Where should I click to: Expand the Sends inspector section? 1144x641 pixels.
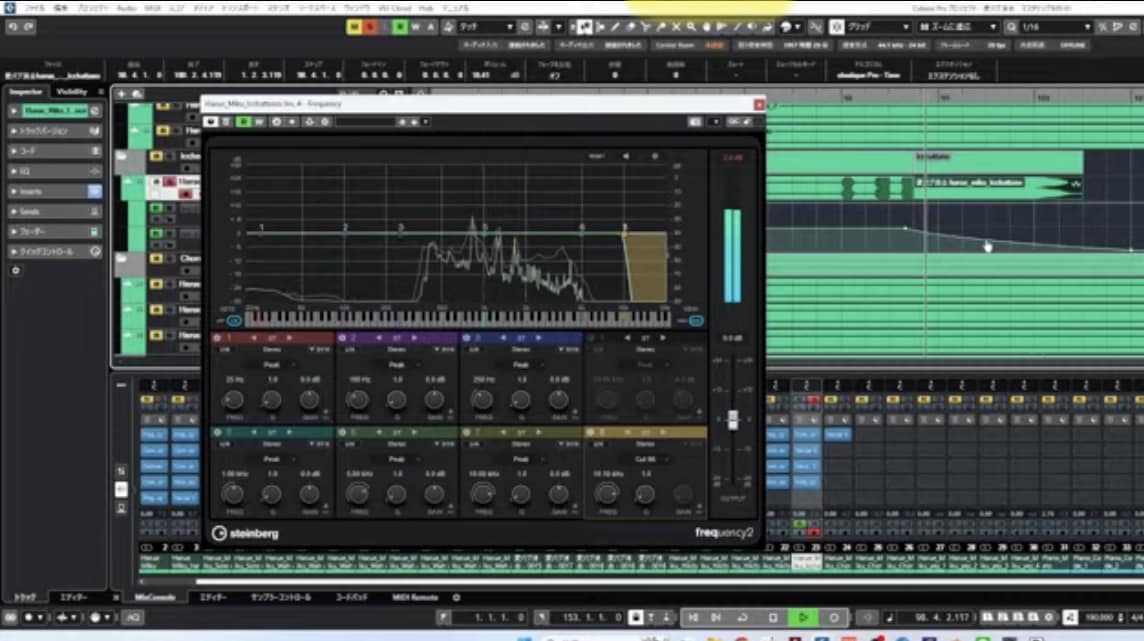(55, 211)
